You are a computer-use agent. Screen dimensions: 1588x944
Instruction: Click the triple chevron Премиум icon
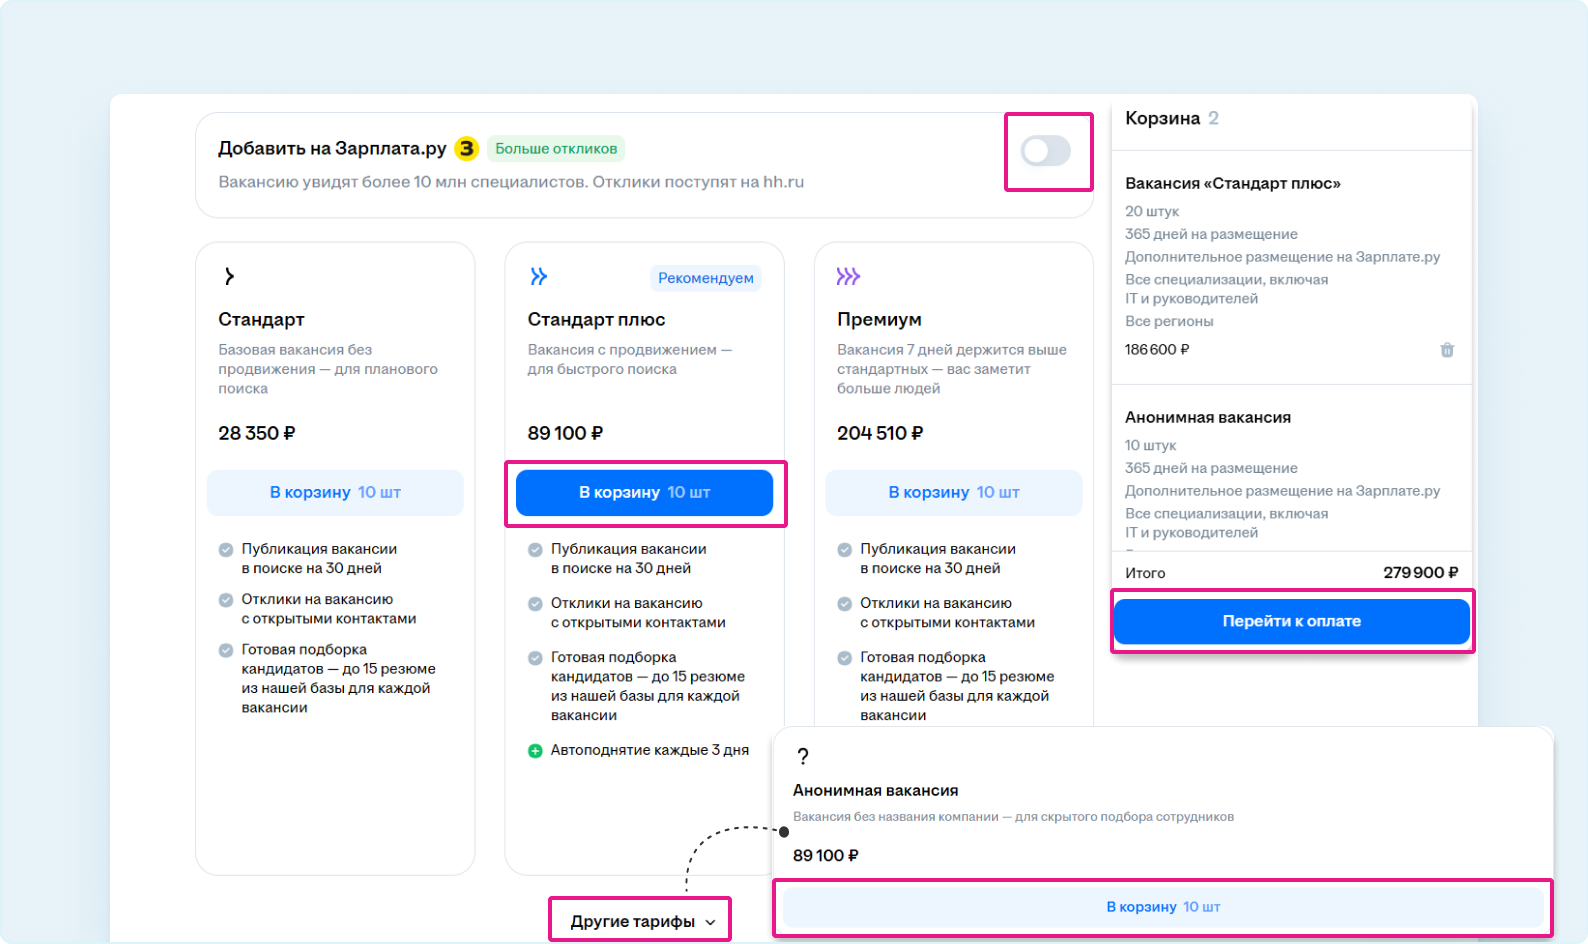[848, 276]
